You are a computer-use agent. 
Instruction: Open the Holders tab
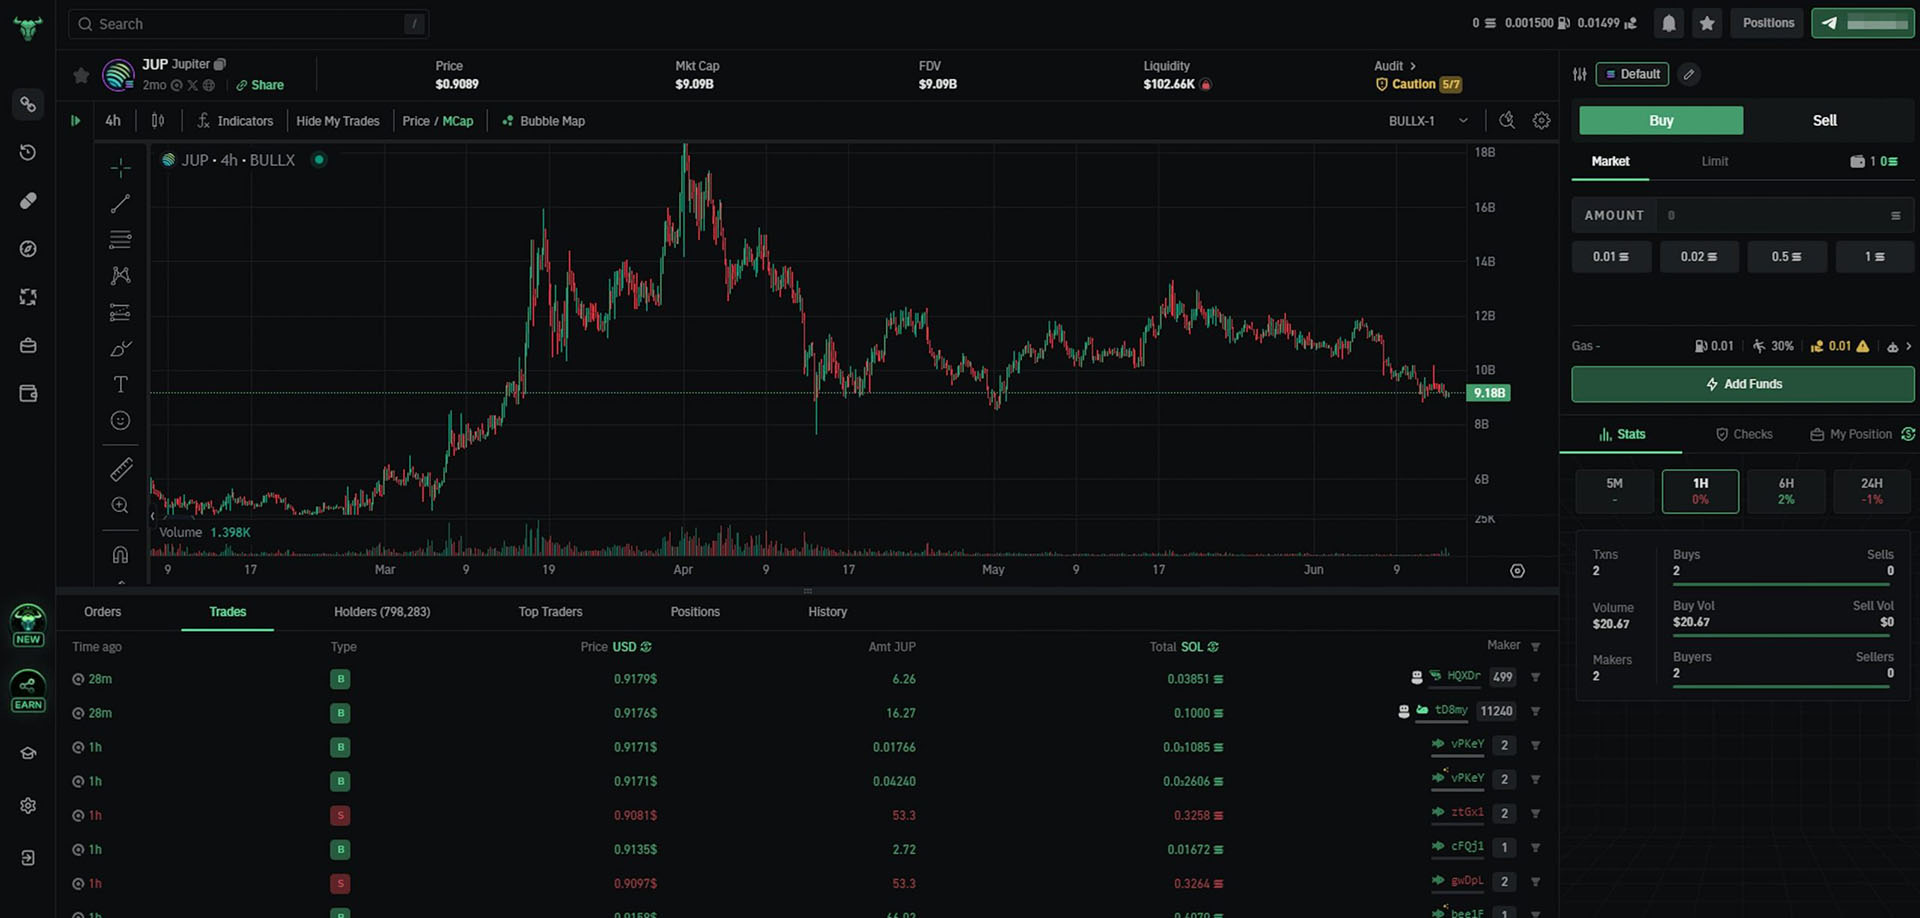tap(382, 612)
